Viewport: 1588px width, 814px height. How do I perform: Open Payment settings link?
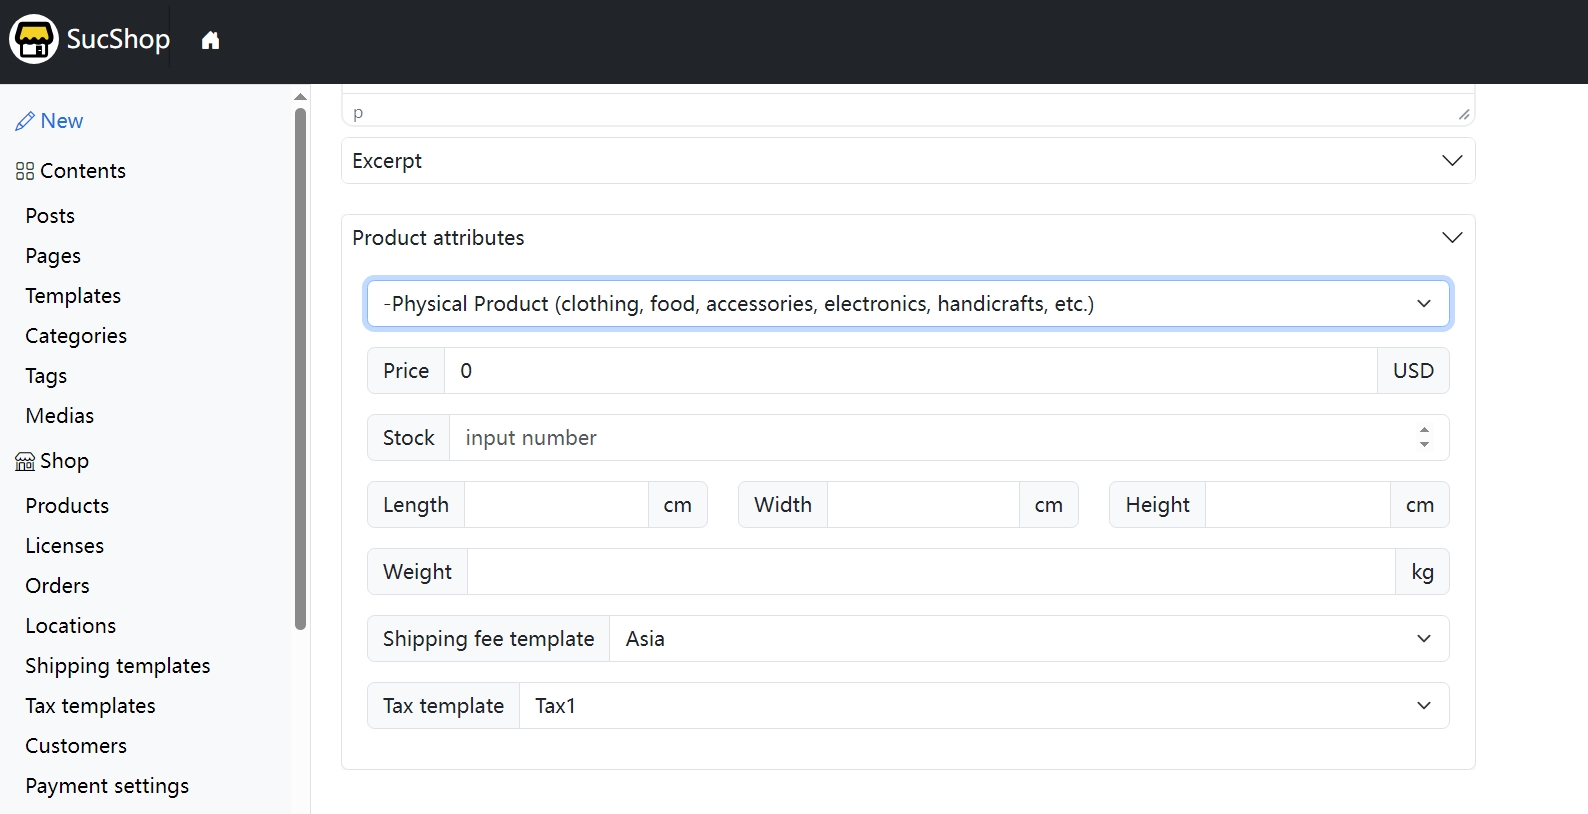(107, 786)
